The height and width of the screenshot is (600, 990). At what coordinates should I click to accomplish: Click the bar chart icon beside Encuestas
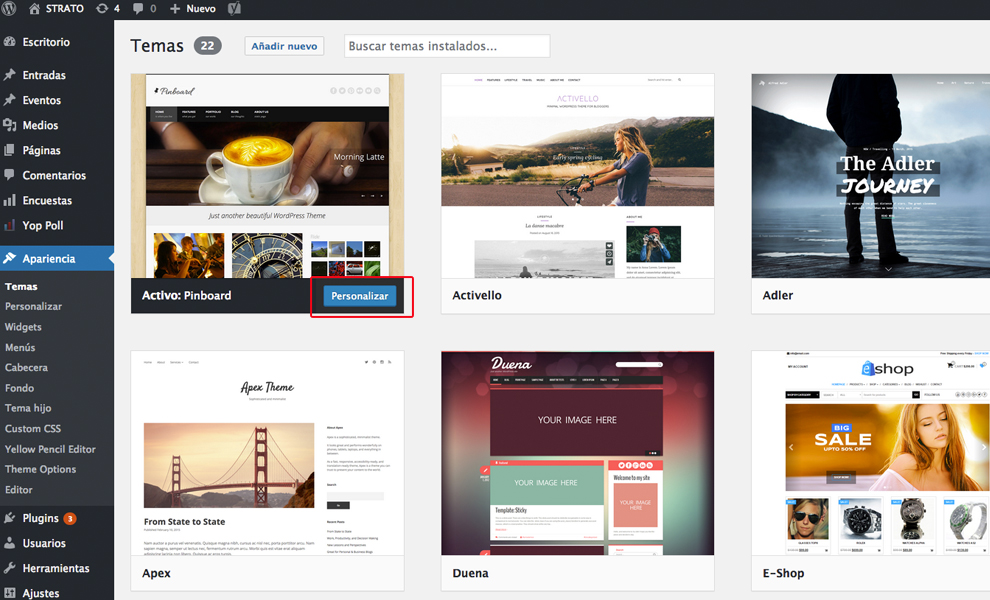coord(9,200)
